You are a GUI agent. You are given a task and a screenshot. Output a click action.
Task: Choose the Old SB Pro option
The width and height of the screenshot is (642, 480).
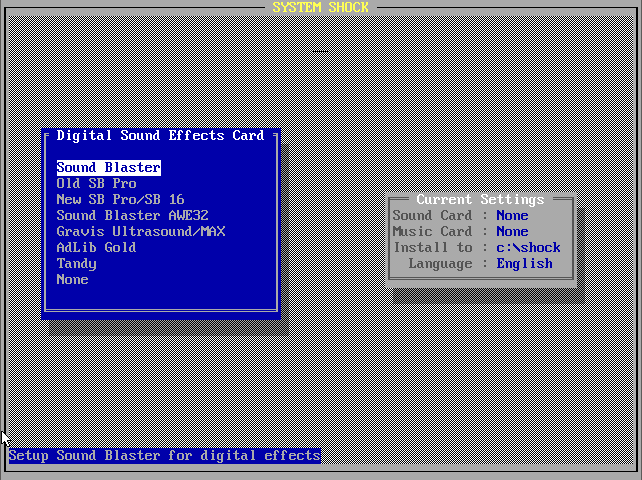[x=96, y=184]
